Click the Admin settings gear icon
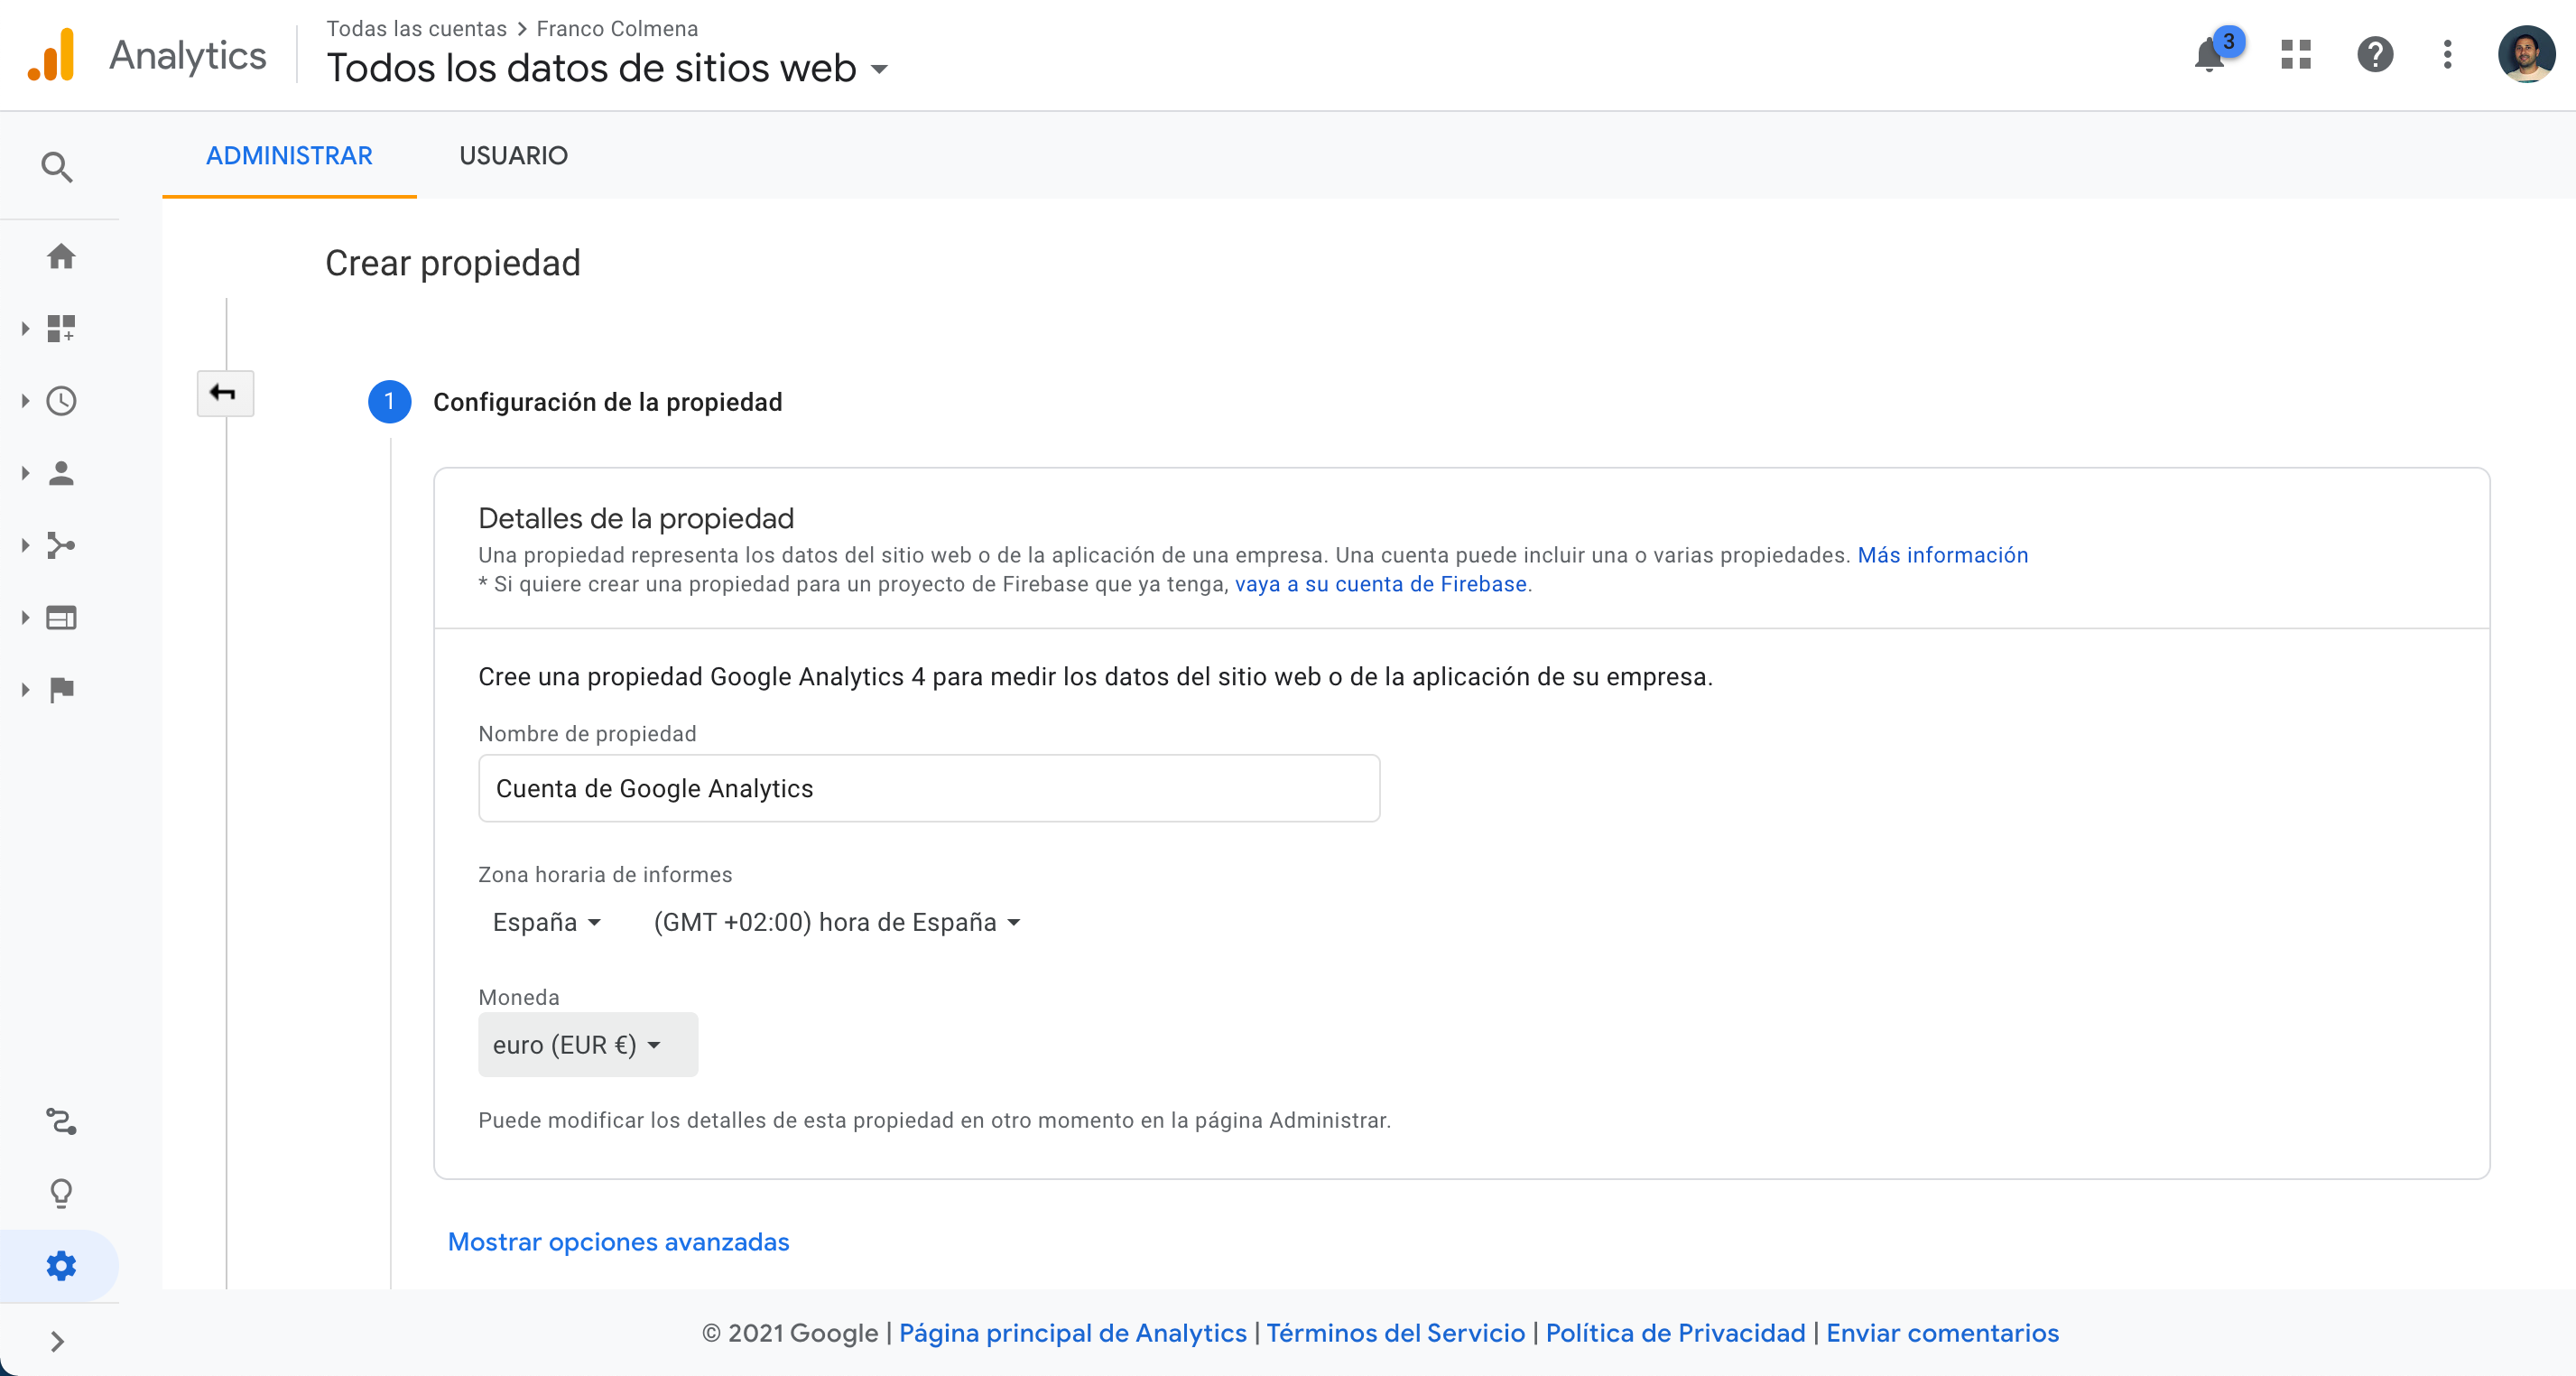Image resolution: width=2576 pixels, height=1376 pixels. (x=60, y=1265)
